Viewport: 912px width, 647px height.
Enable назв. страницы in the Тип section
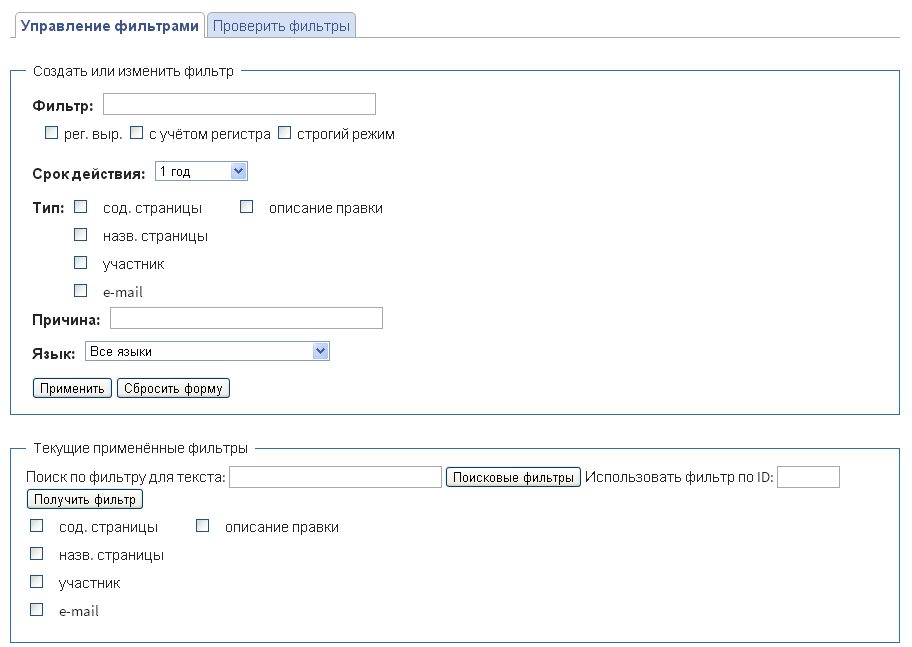(81, 235)
